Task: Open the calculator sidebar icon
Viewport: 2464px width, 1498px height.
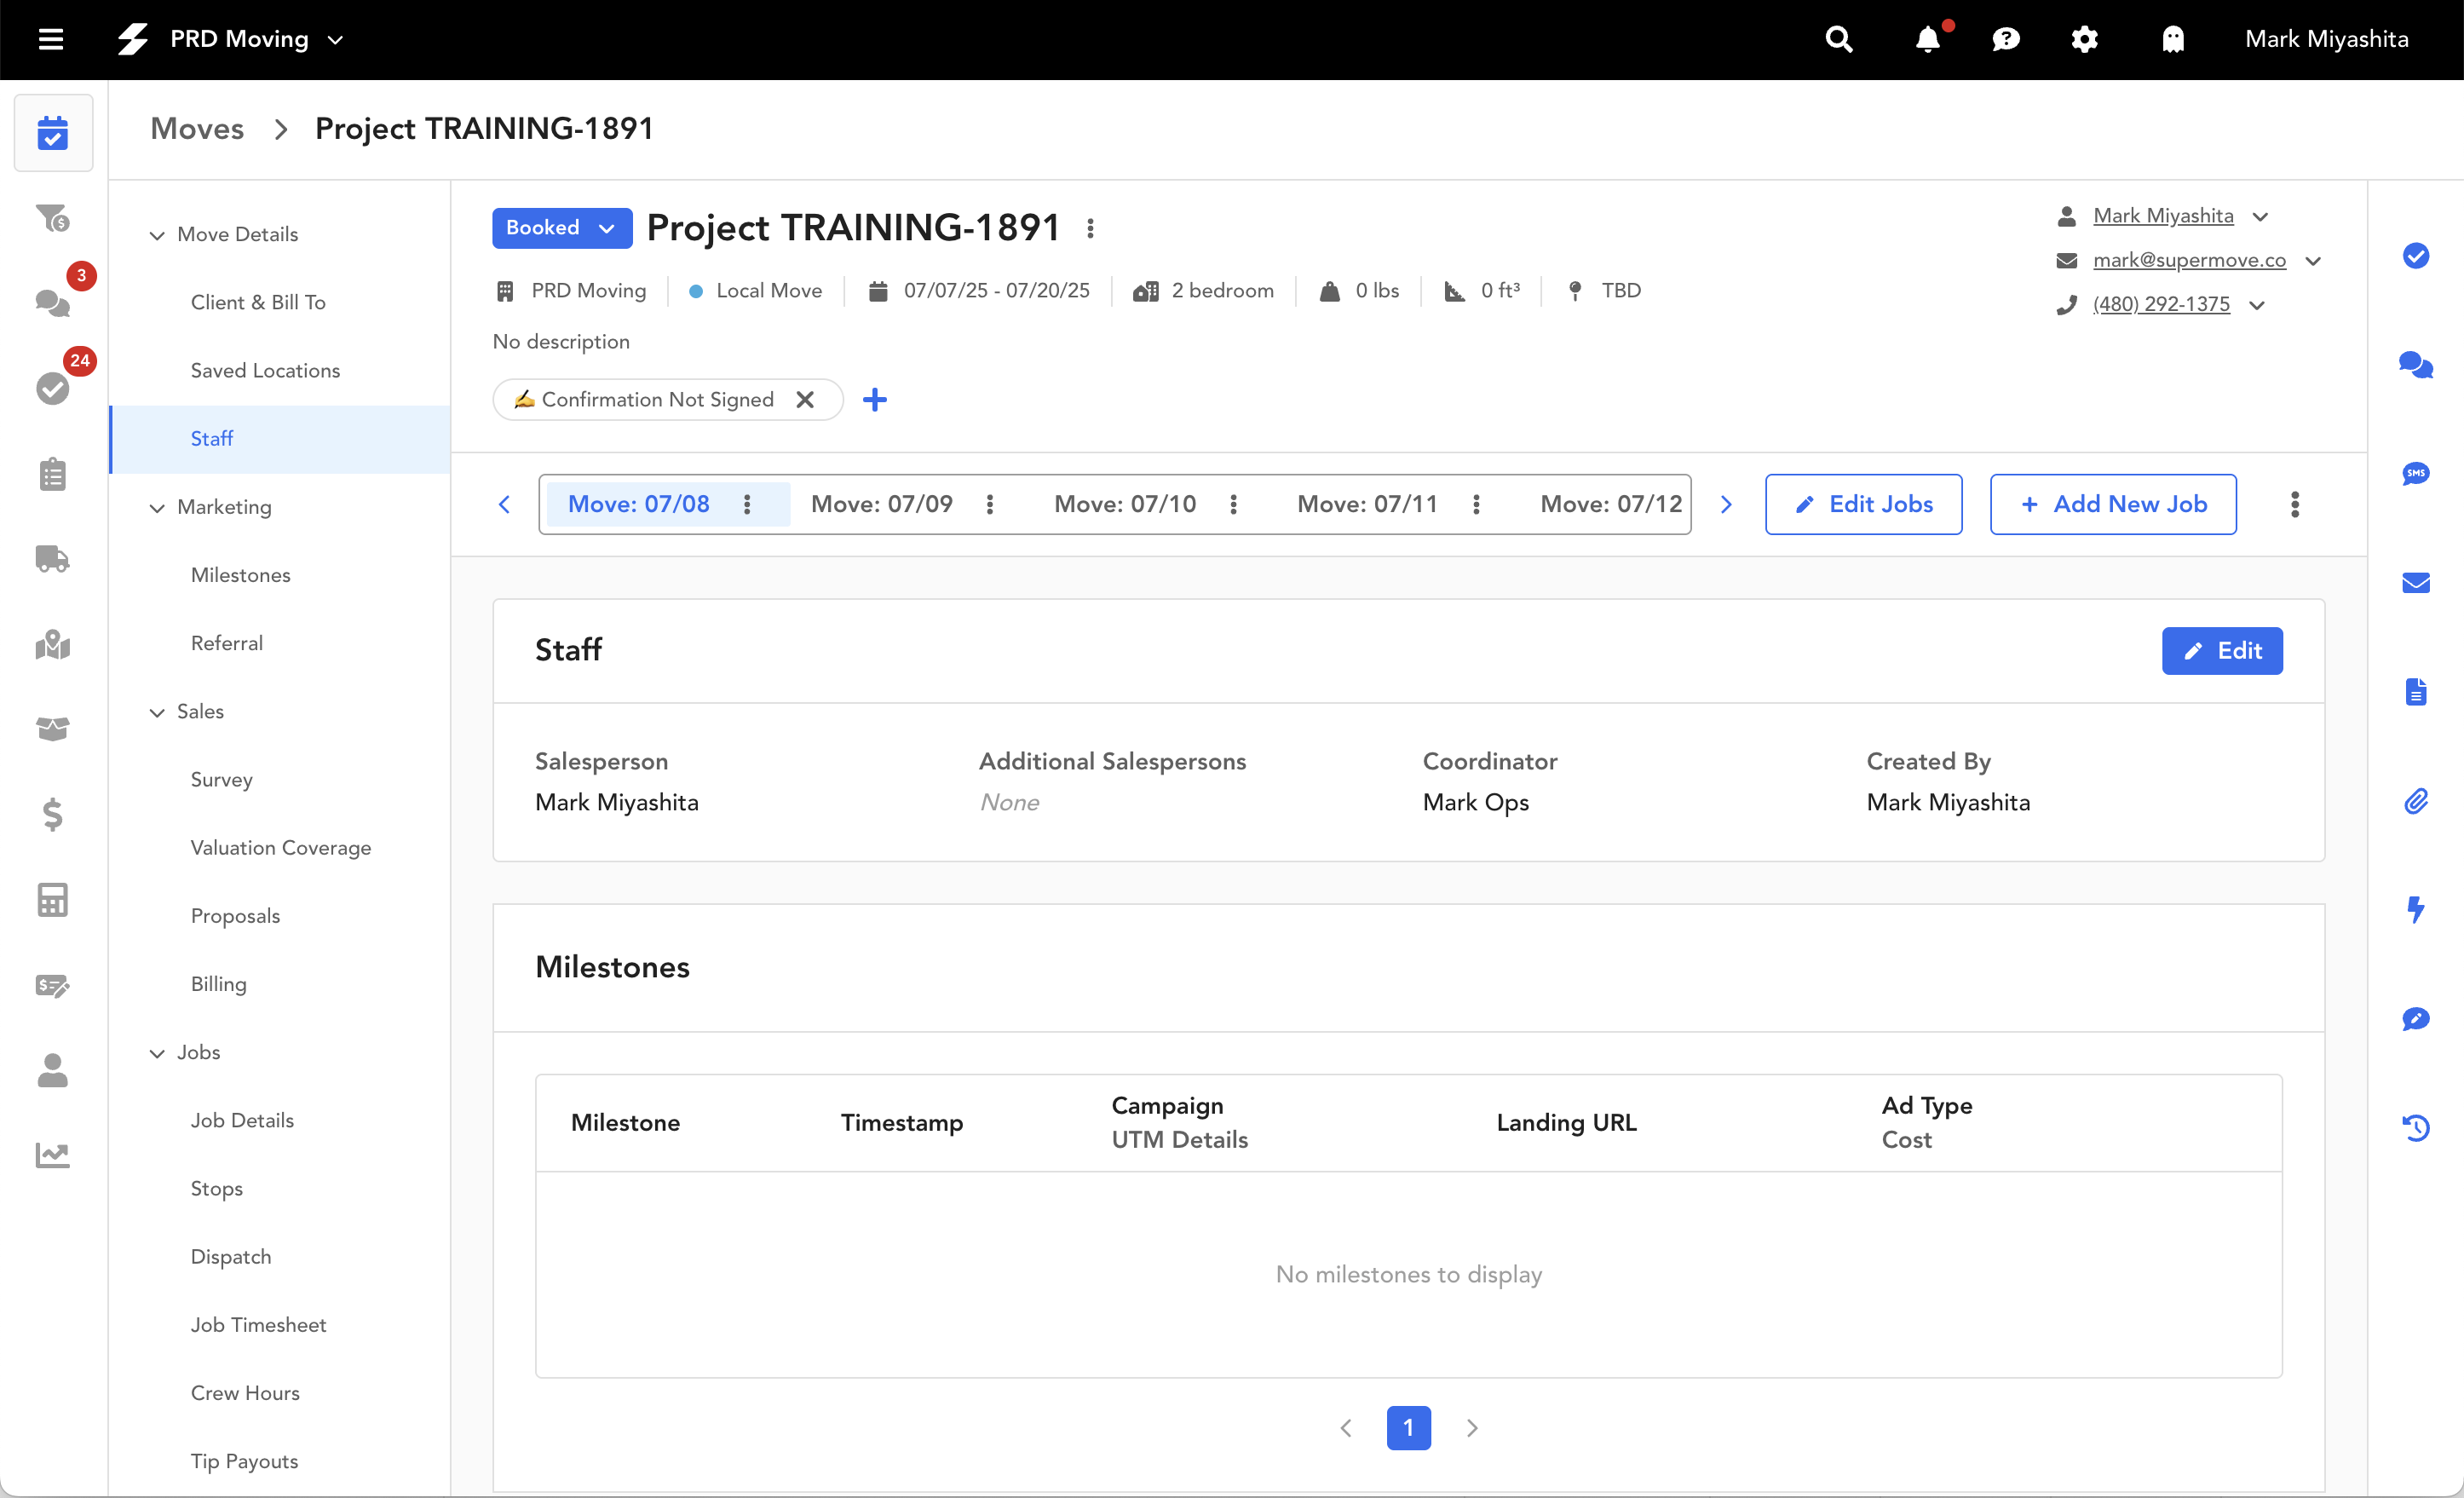Action: click(x=53, y=900)
